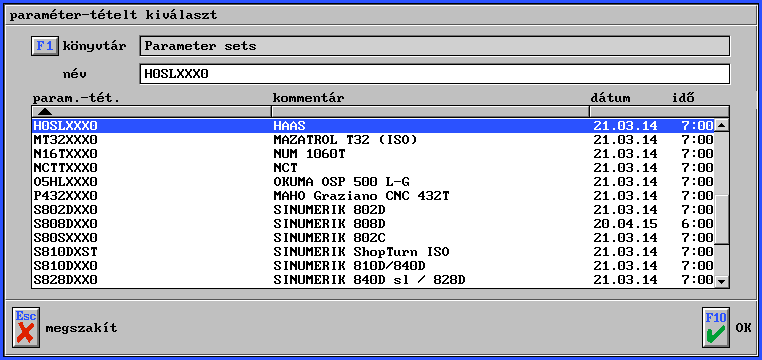The width and height of the screenshot is (762, 360).
Task: Confirm with the F10 OK checkmark icon
Action: (x=716, y=327)
